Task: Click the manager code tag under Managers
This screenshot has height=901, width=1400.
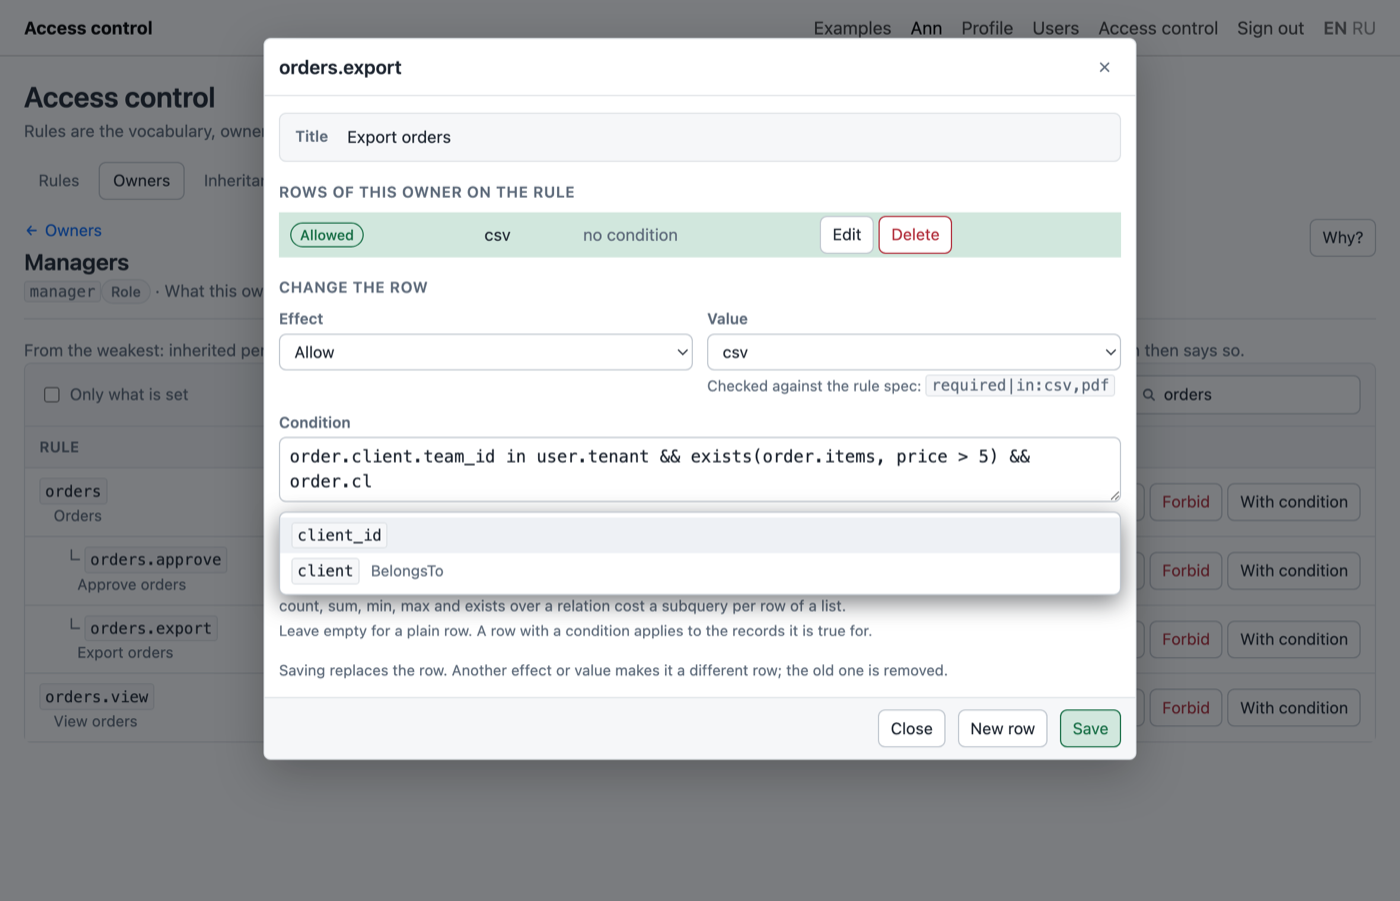Action: click(62, 292)
